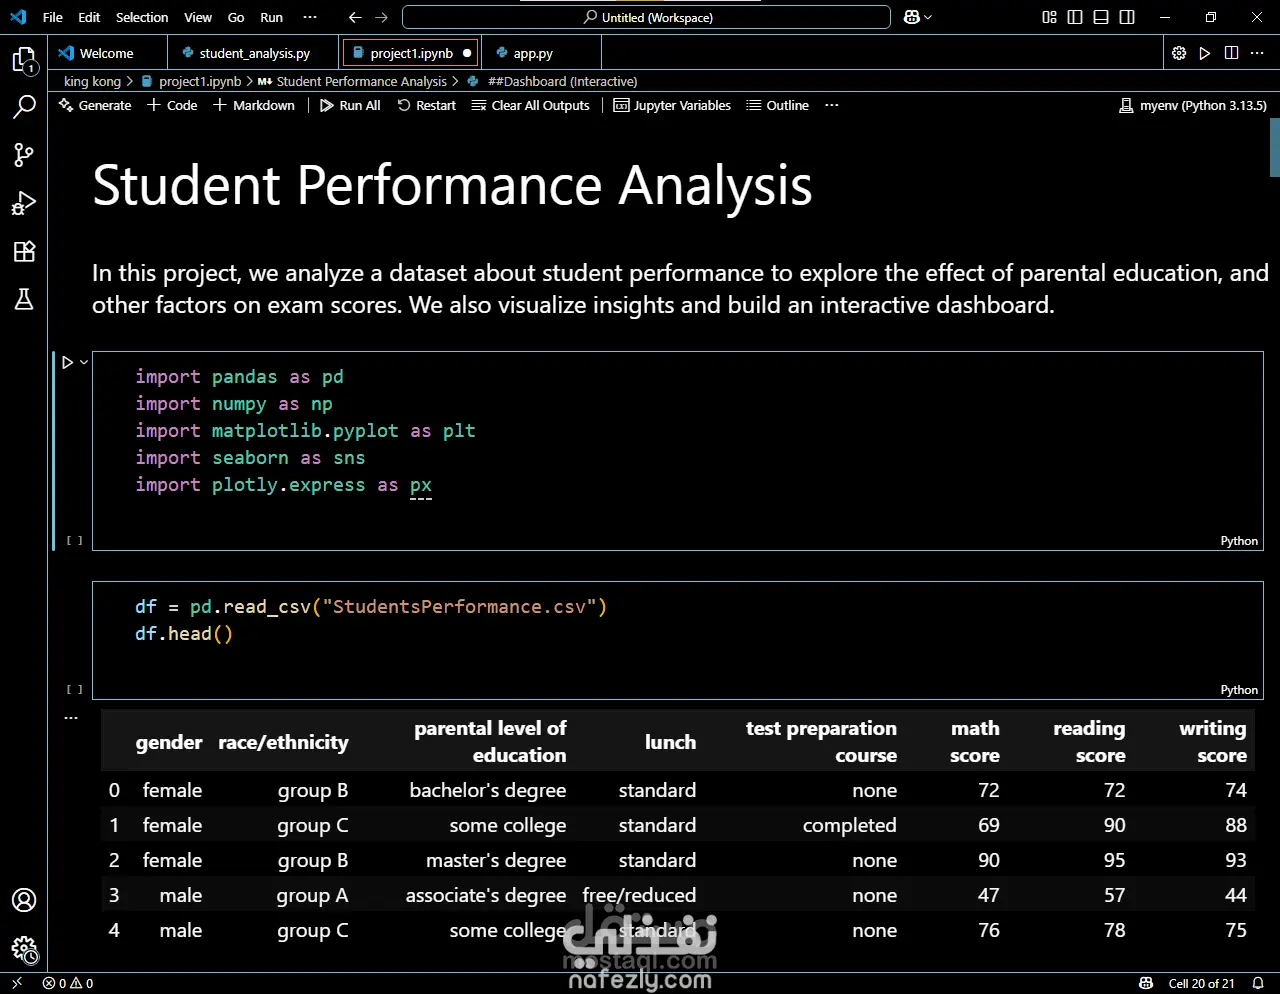This screenshot has height=994, width=1280.
Task: Click the Copilot status bar icon
Action: point(1146,983)
